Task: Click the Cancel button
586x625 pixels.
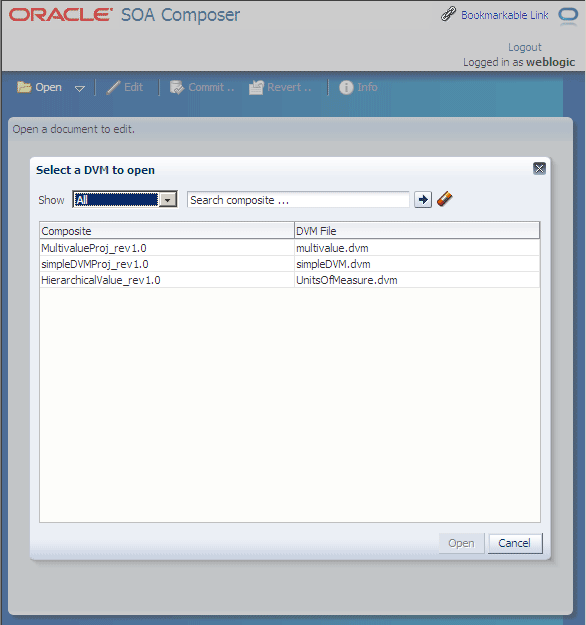Action: pos(515,543)
